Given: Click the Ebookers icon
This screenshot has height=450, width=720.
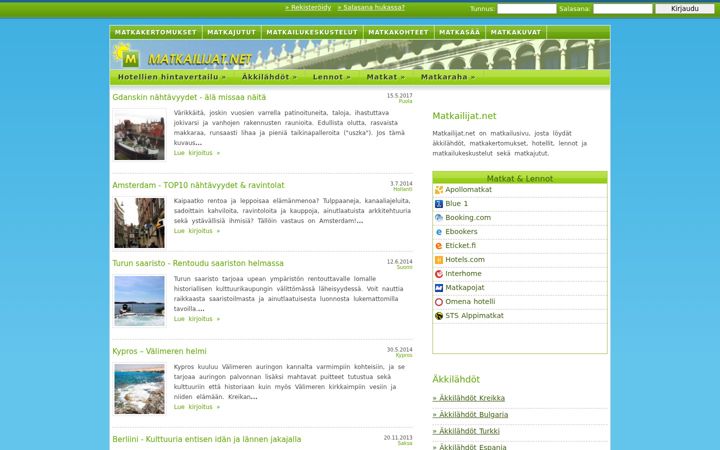Looking at the screenshot, I should coord(439,232).
